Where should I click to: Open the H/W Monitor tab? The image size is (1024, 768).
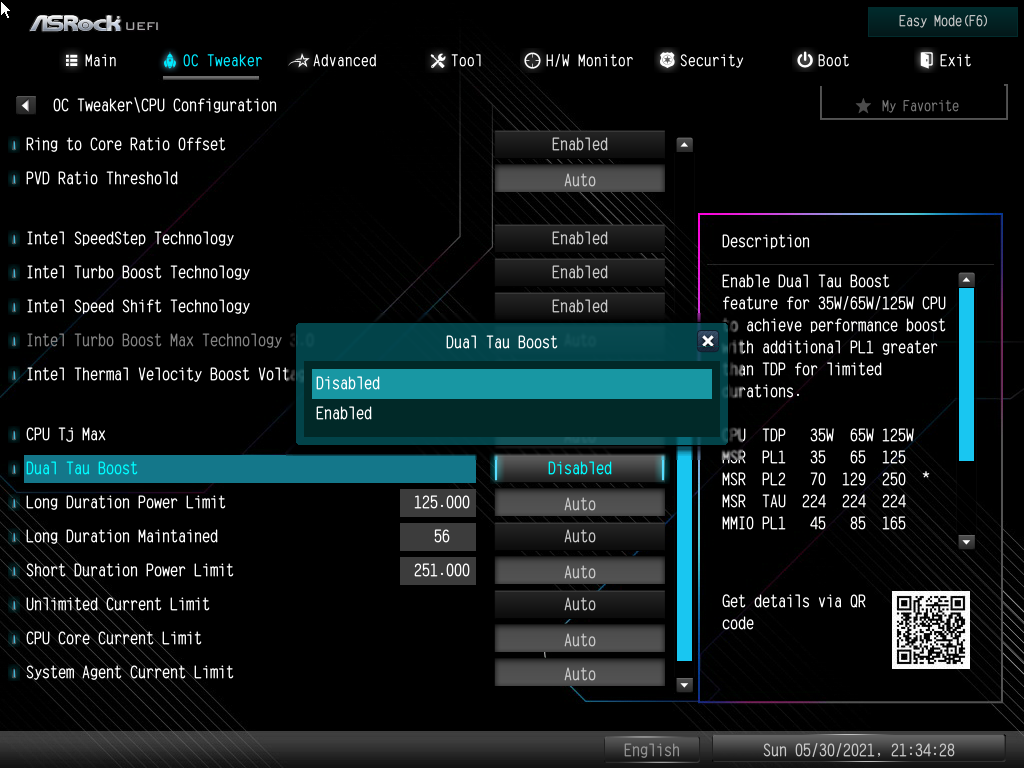pyautogui.click(x=578, y=61)
